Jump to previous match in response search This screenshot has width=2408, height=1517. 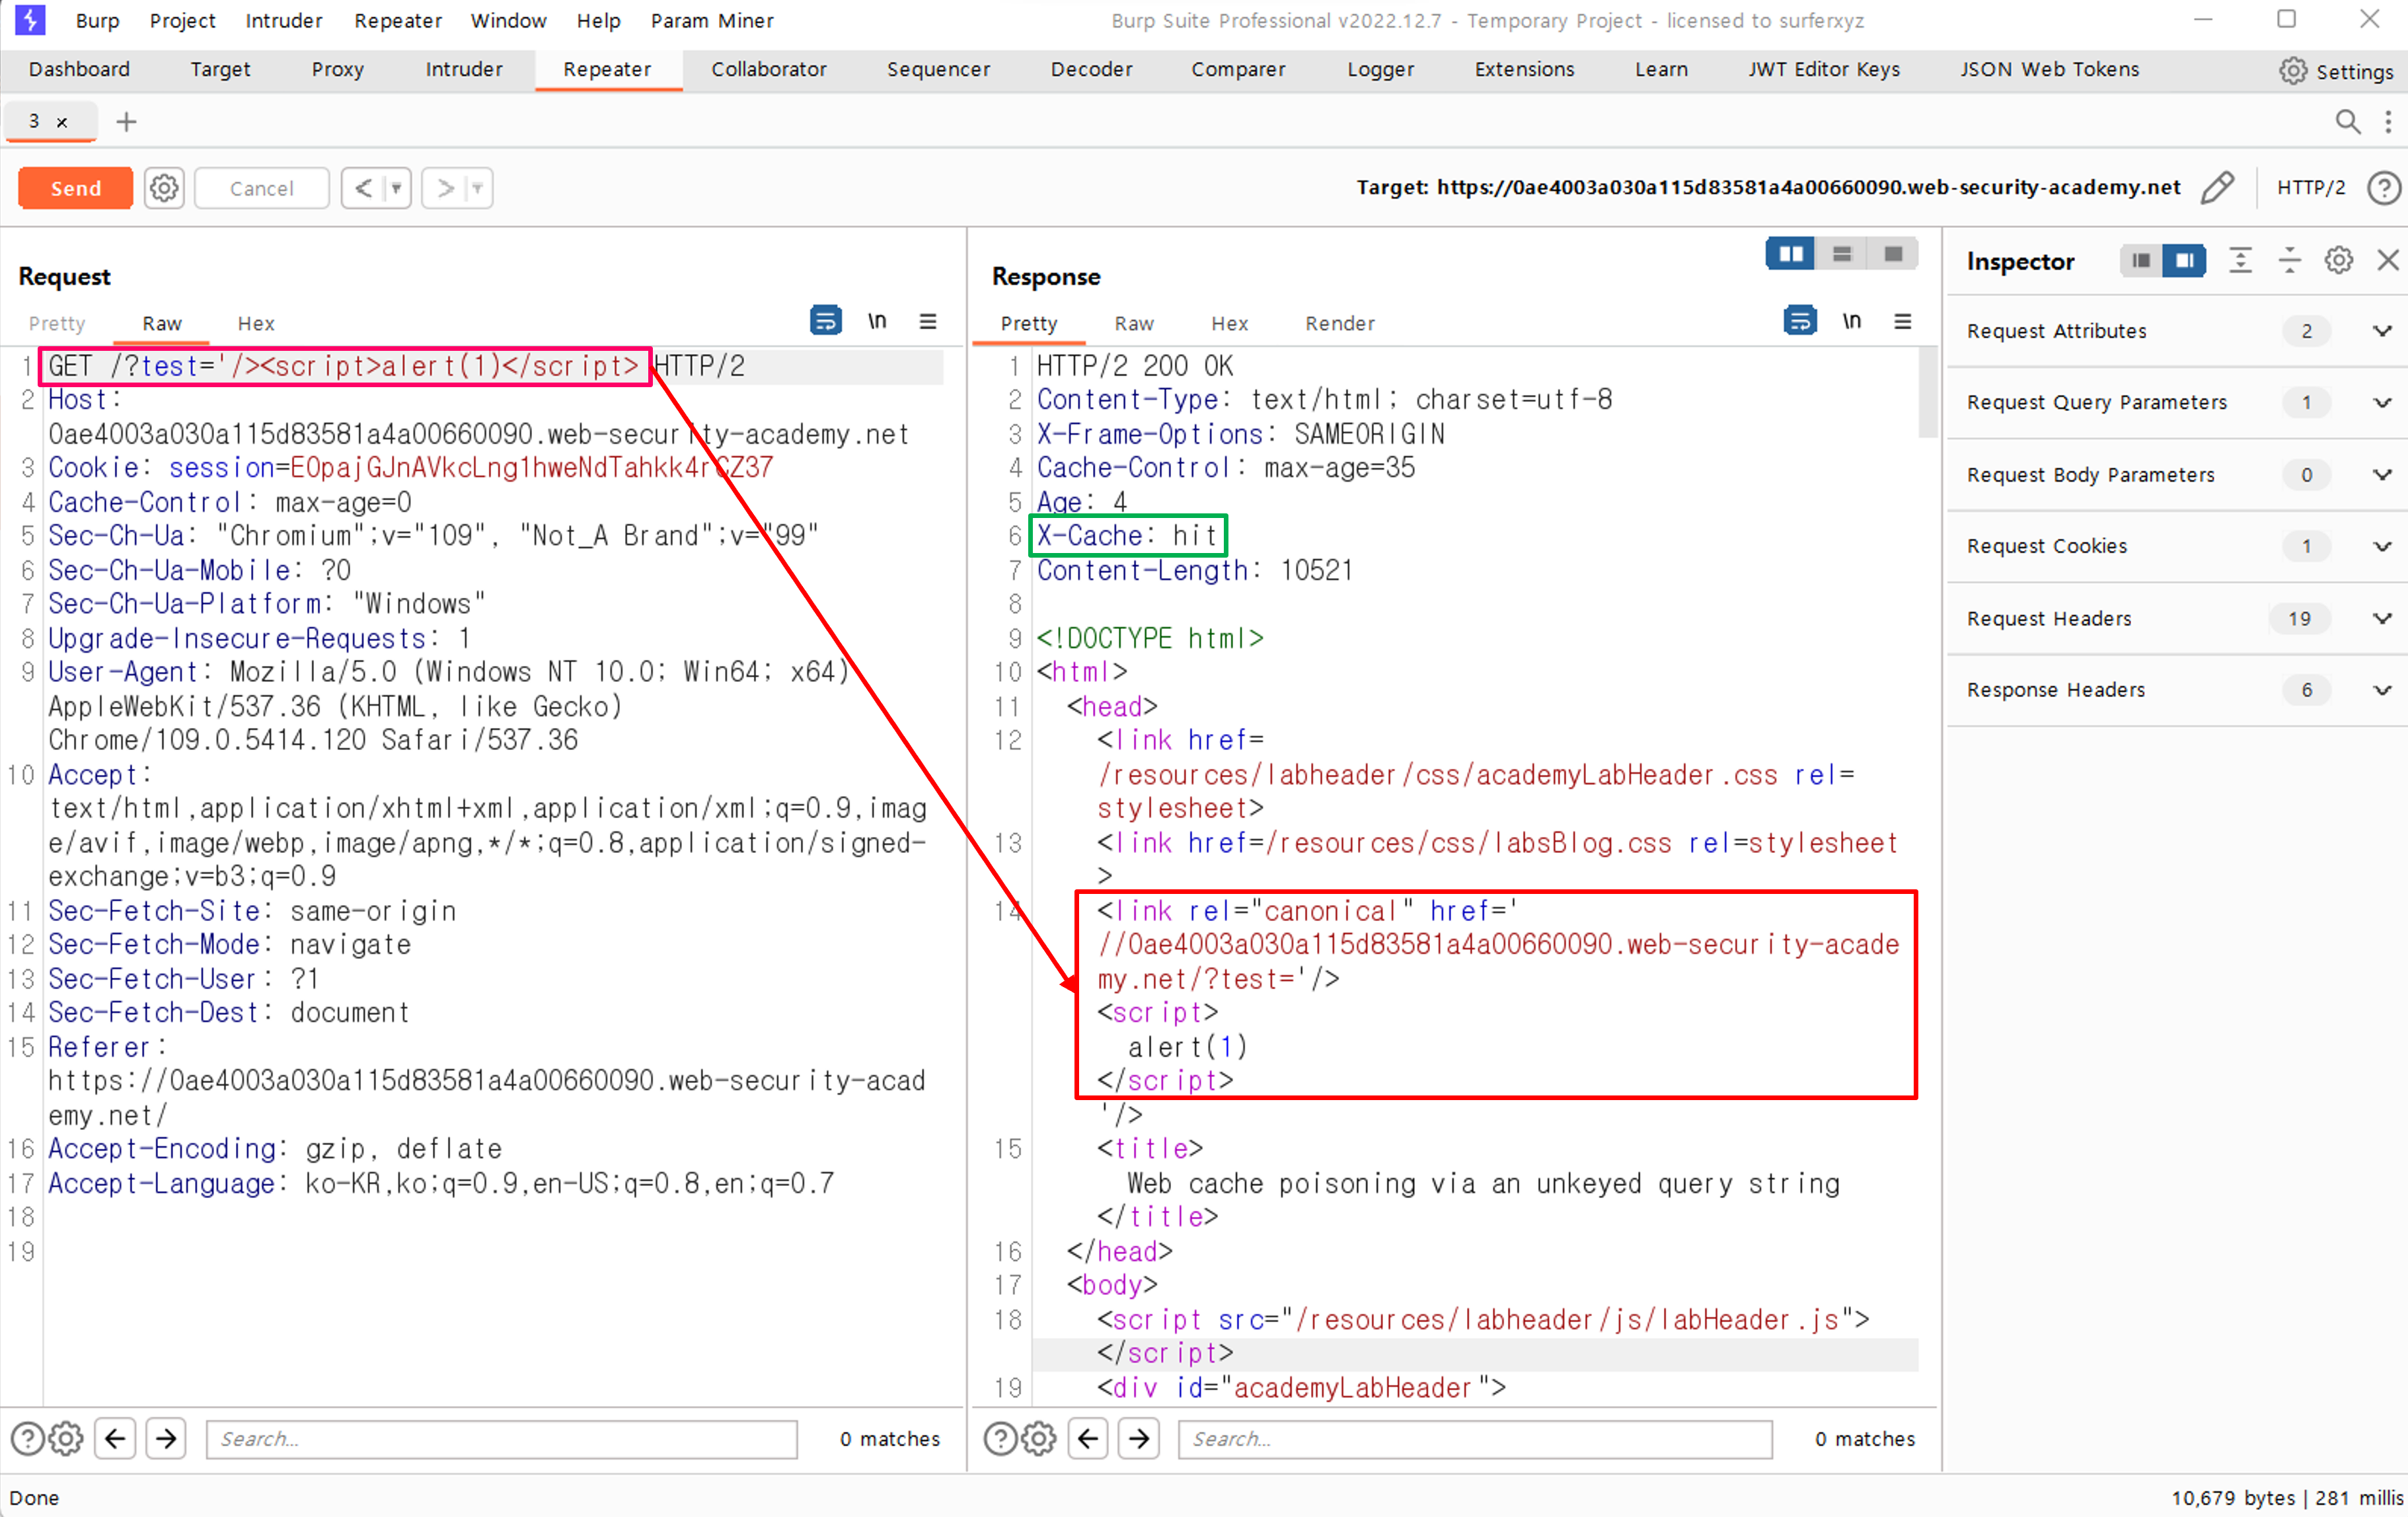(1088, 1439)
